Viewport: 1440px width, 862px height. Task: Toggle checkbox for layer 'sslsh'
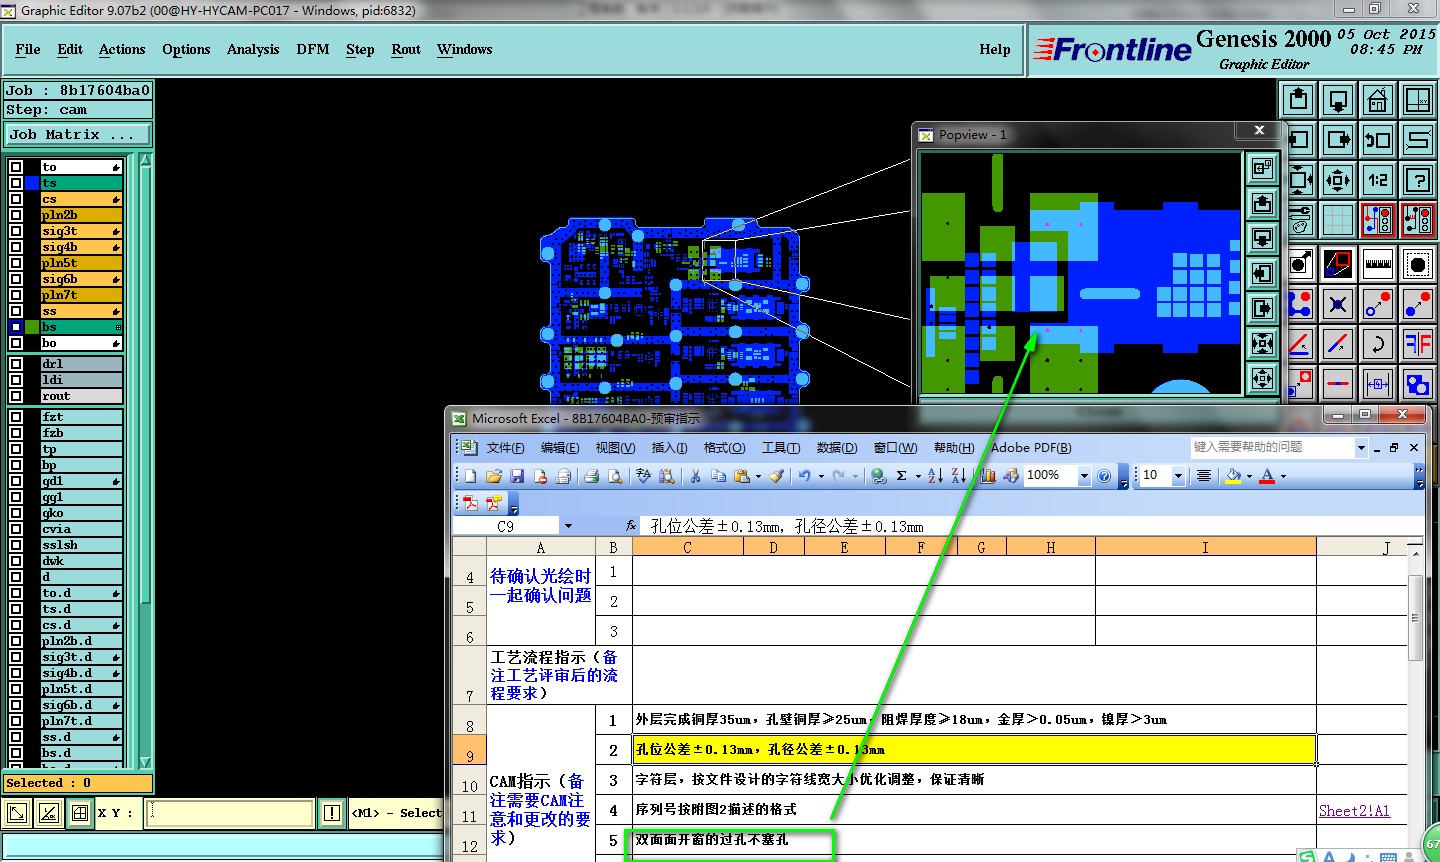(x=16, y=545)
